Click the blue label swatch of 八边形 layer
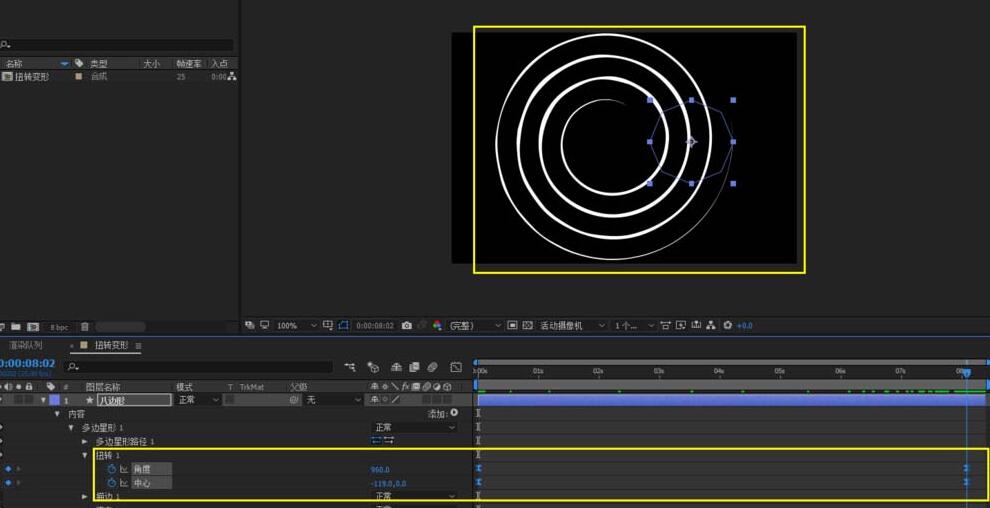The width and height of the screenshot is (990, 508). tap(54, 400)
